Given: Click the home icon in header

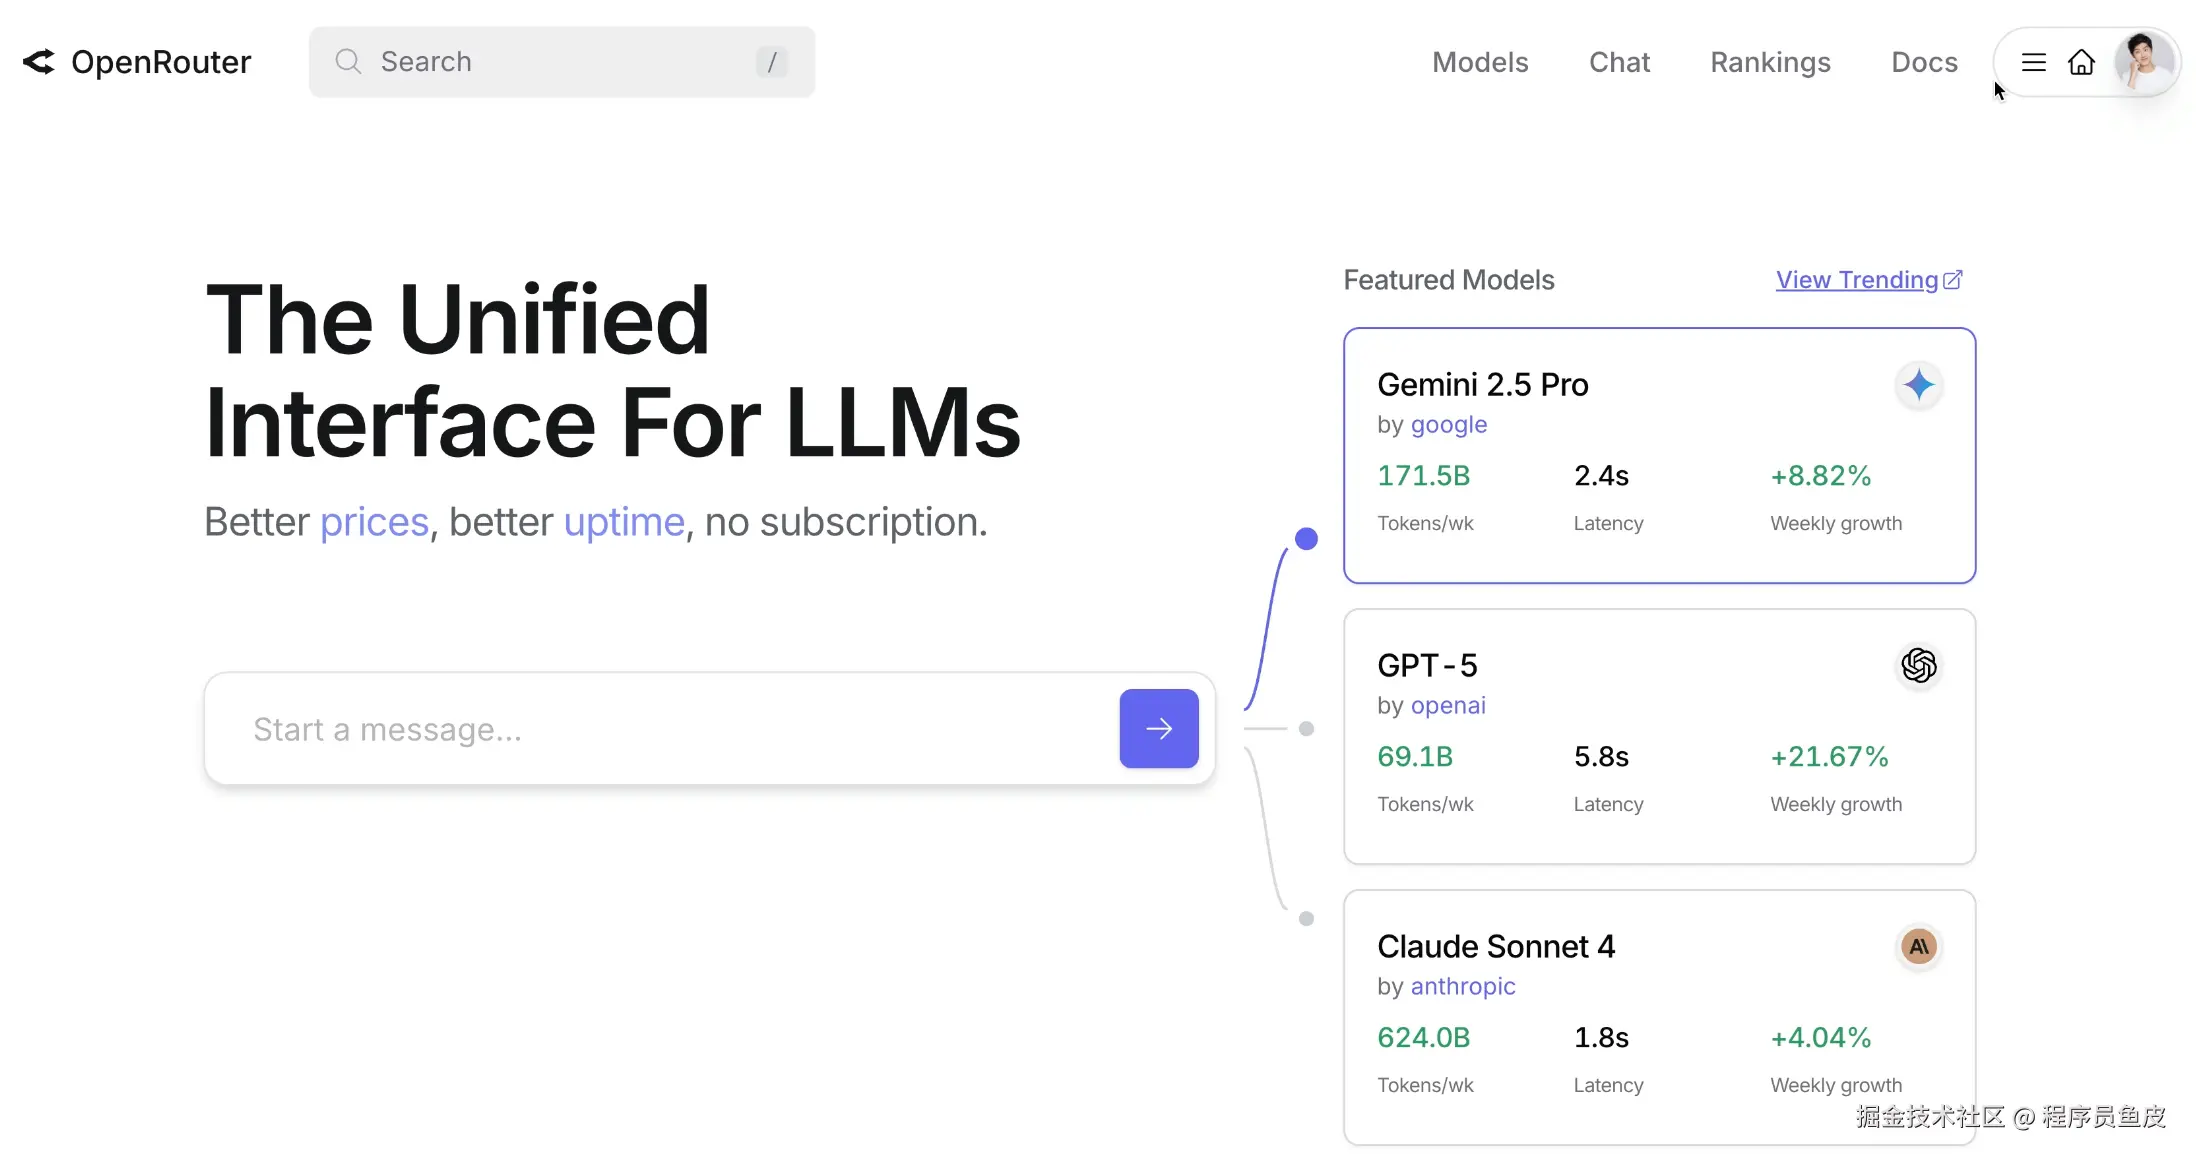Looking at the screenshot, I should [2081, 62].
